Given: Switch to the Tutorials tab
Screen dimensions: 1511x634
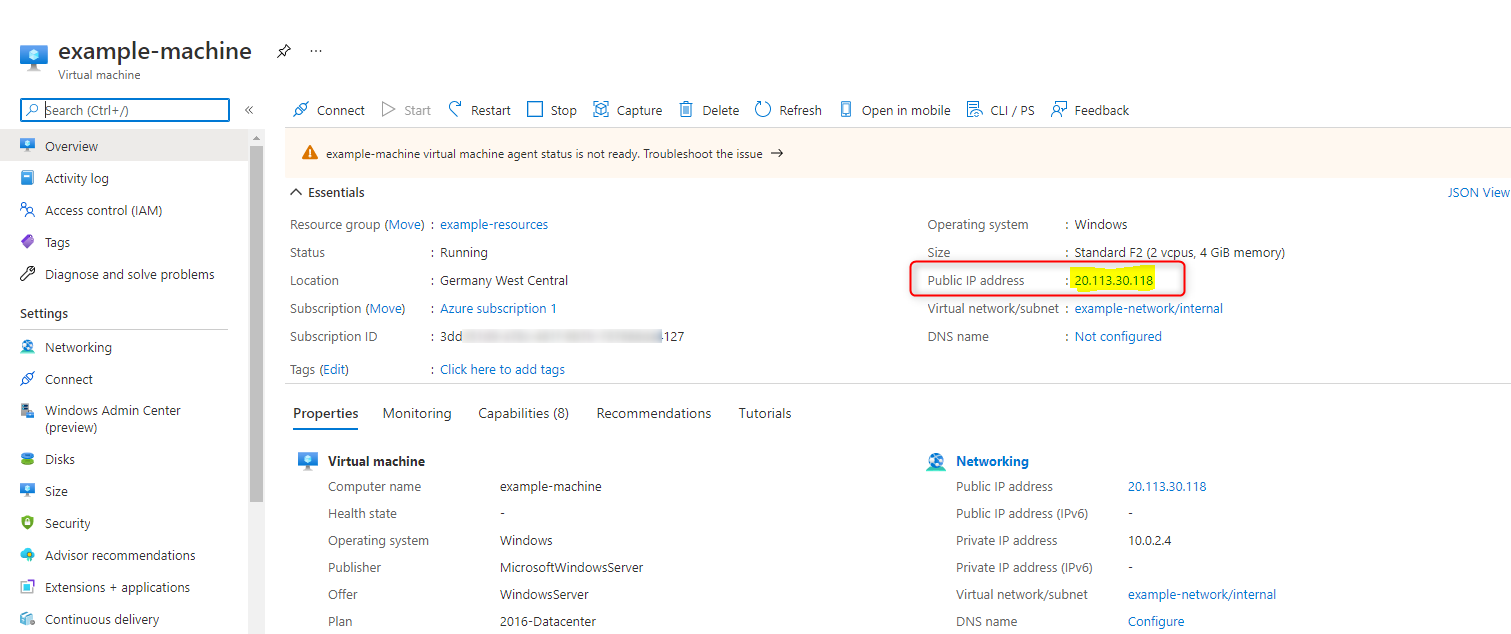Looking at the screenshot, I should coord(765,413).
